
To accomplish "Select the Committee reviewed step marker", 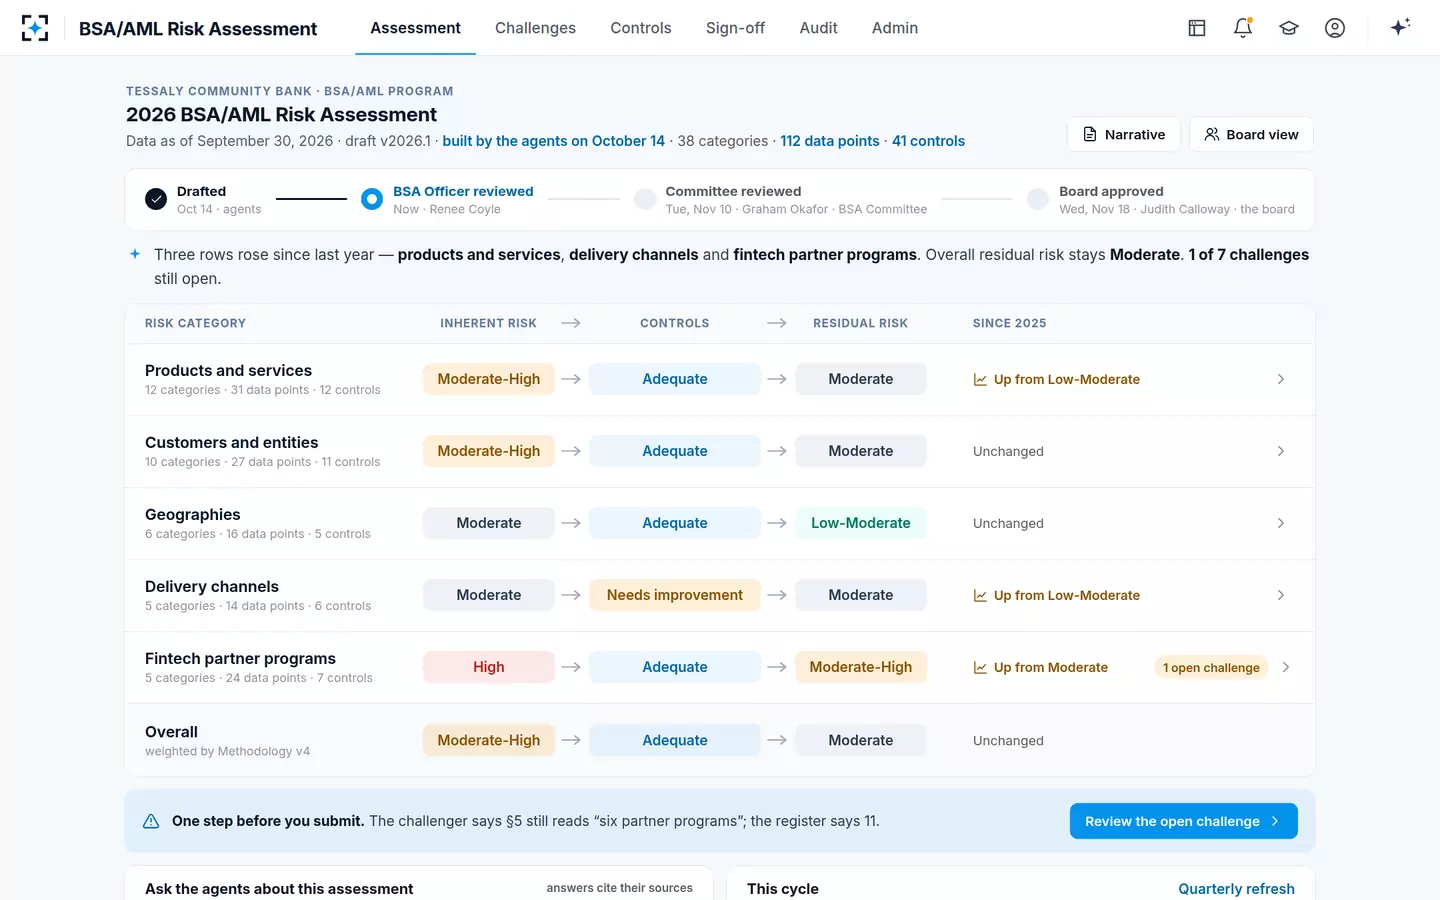I will click(x=645, y=199).
